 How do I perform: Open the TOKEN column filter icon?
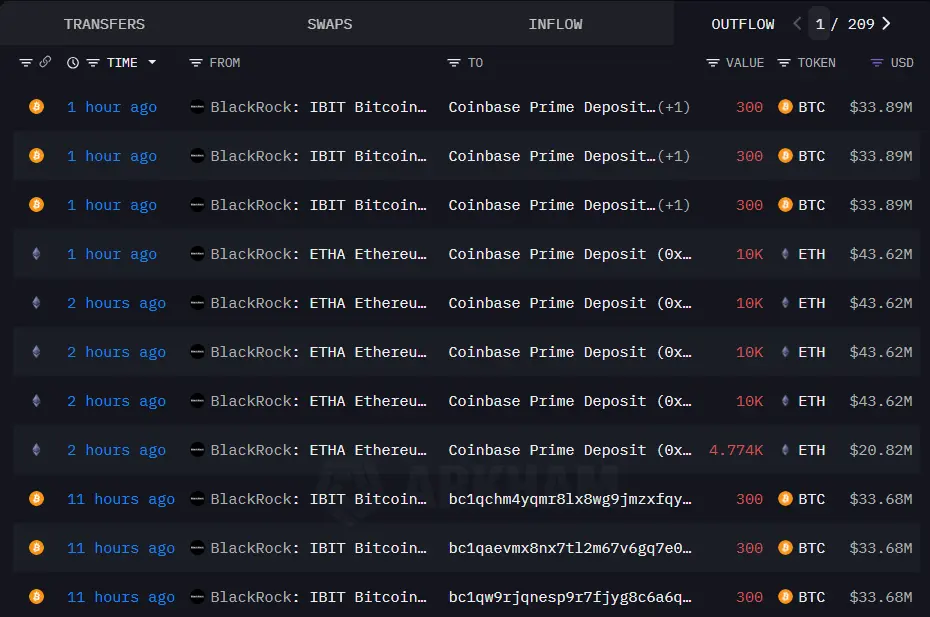784,63
